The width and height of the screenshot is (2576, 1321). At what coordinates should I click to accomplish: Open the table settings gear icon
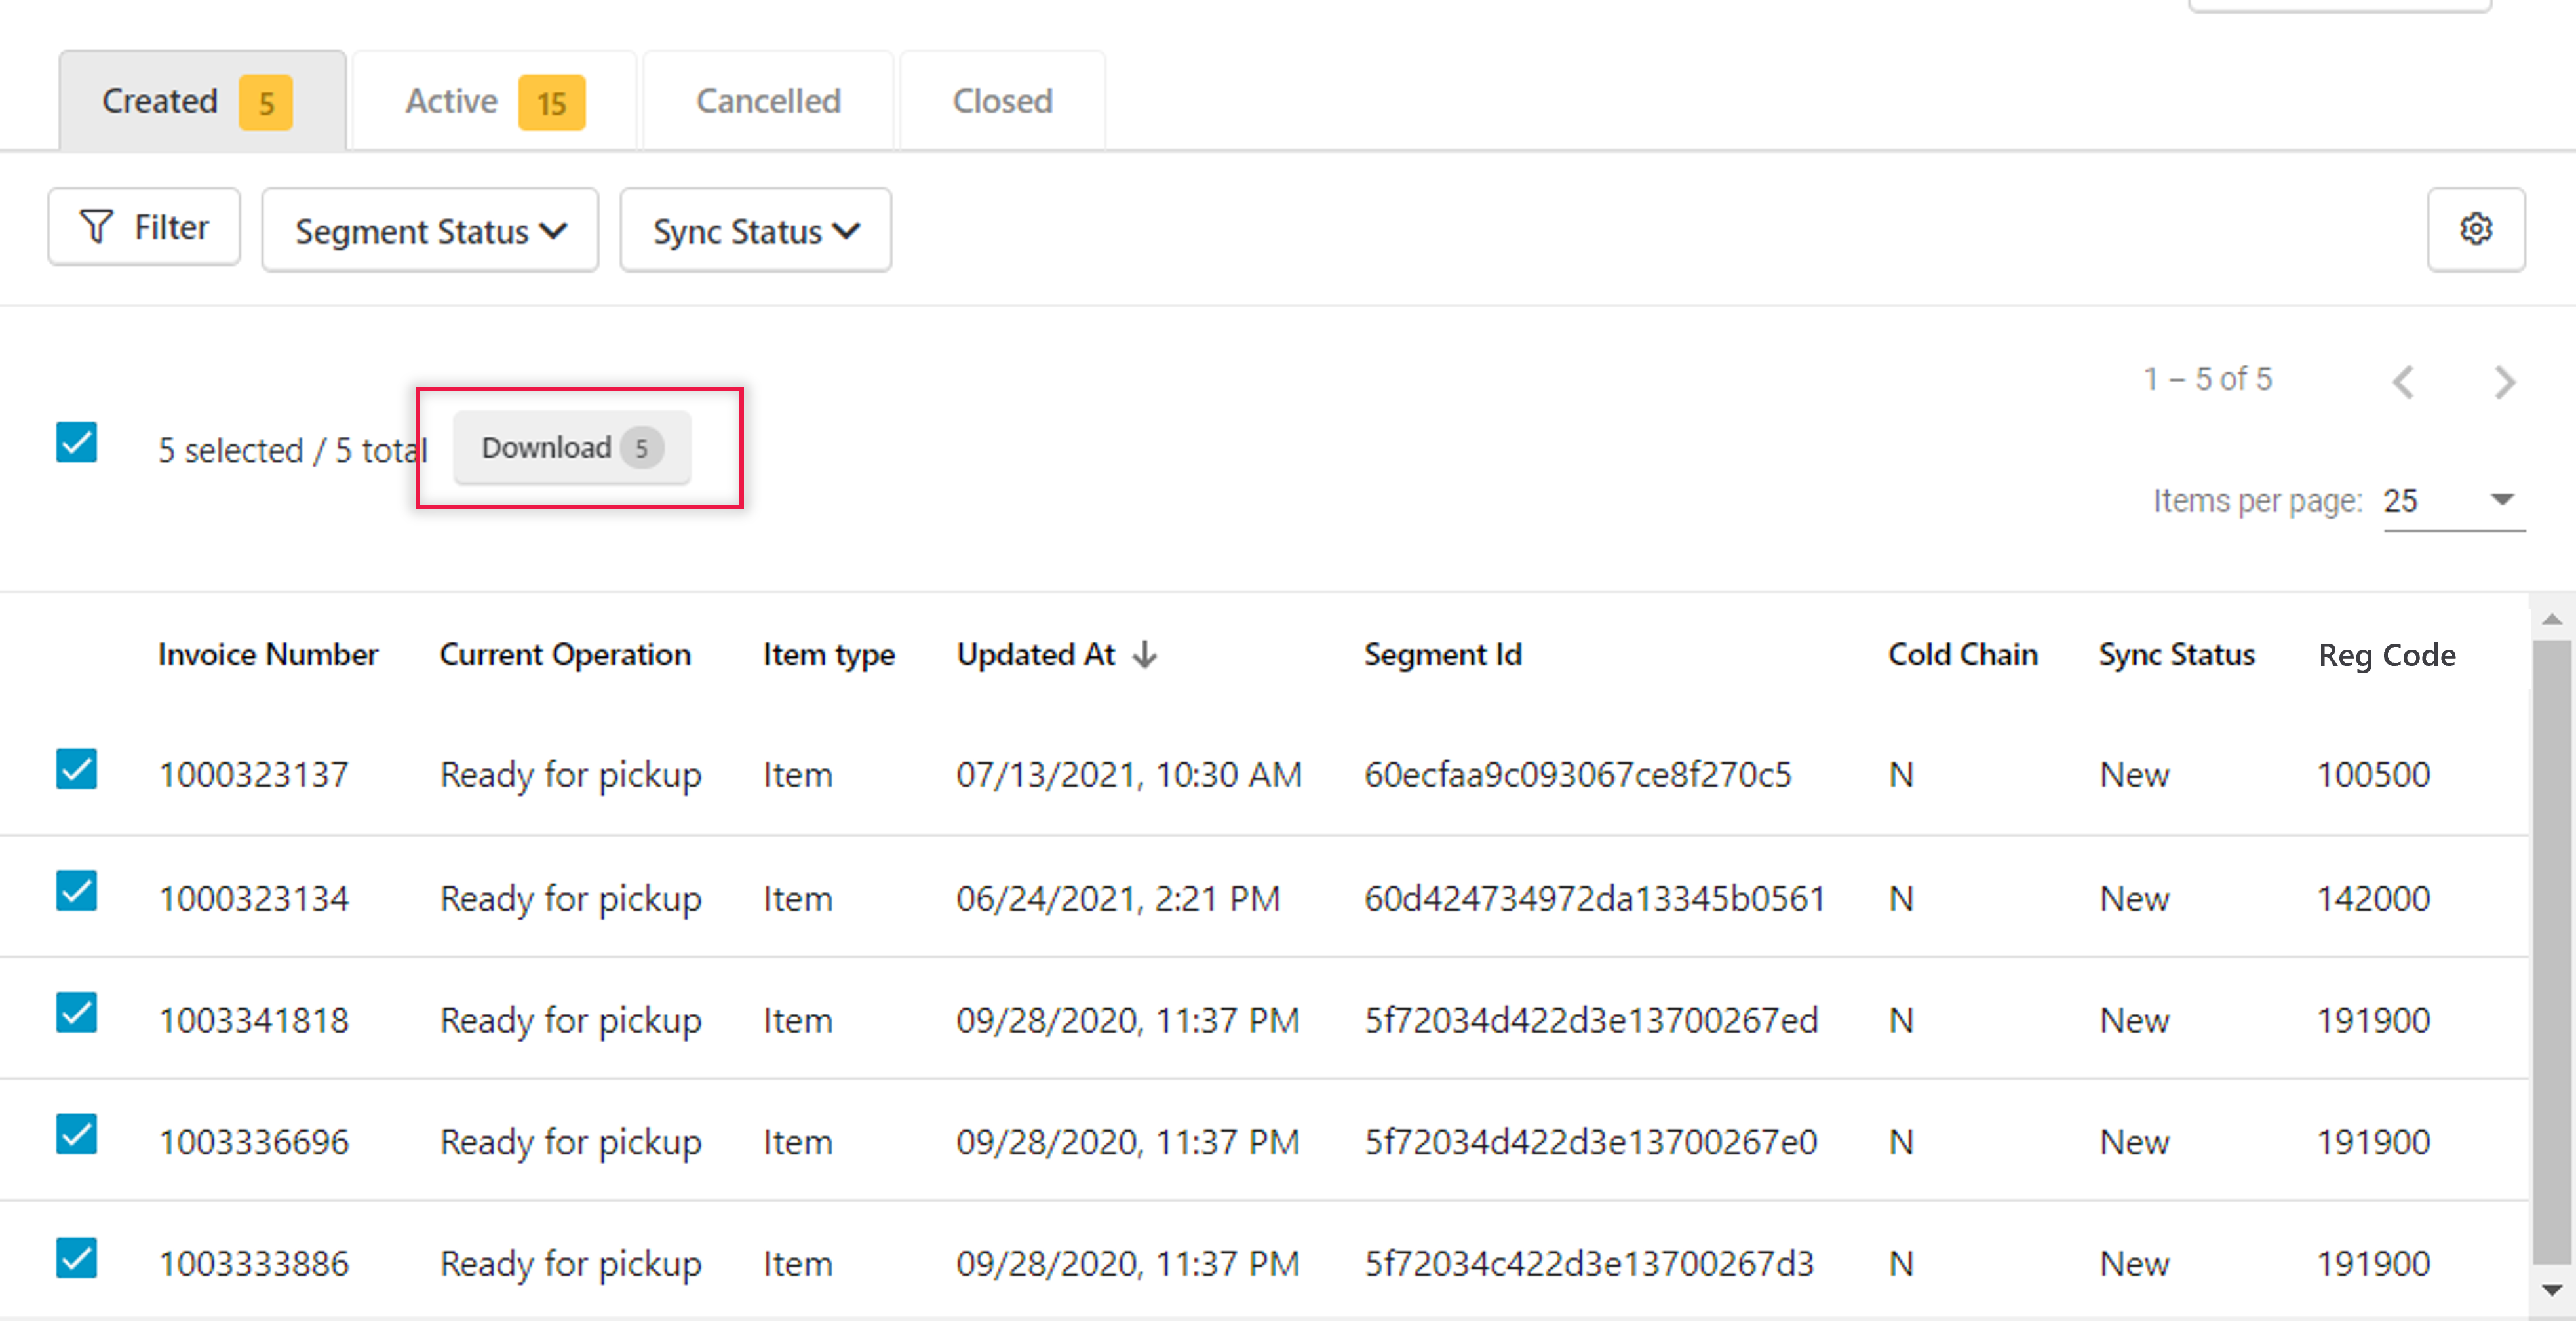[x=2475, y=229]
